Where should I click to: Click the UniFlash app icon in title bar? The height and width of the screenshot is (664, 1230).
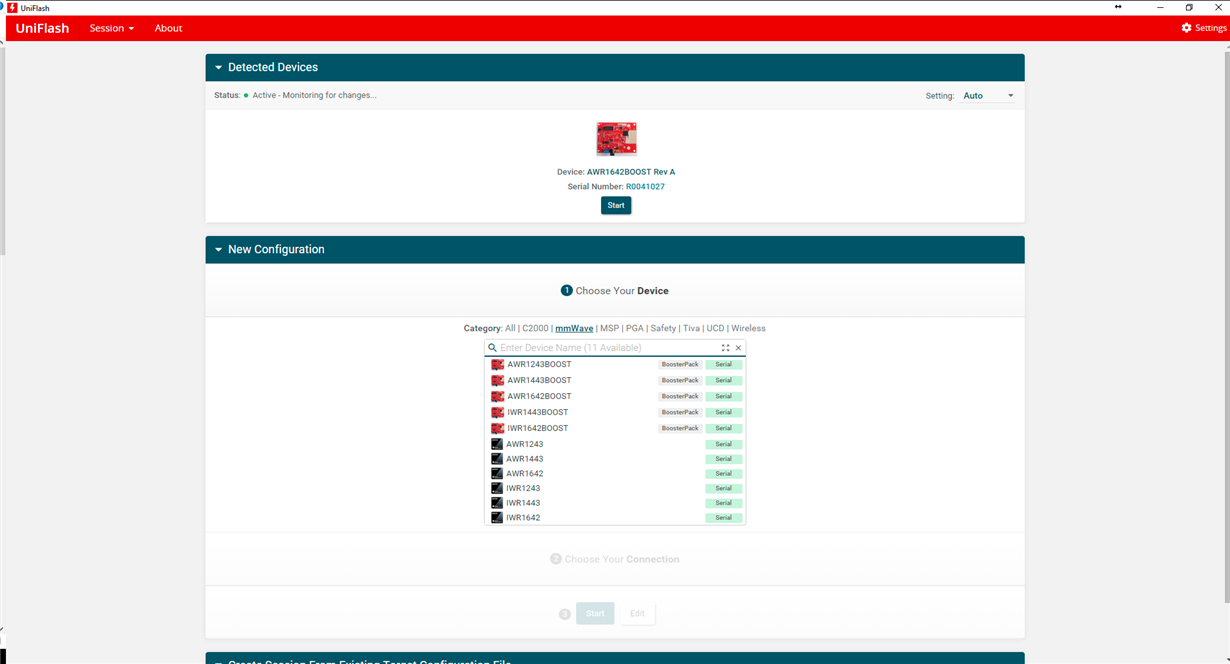point(12,7)
